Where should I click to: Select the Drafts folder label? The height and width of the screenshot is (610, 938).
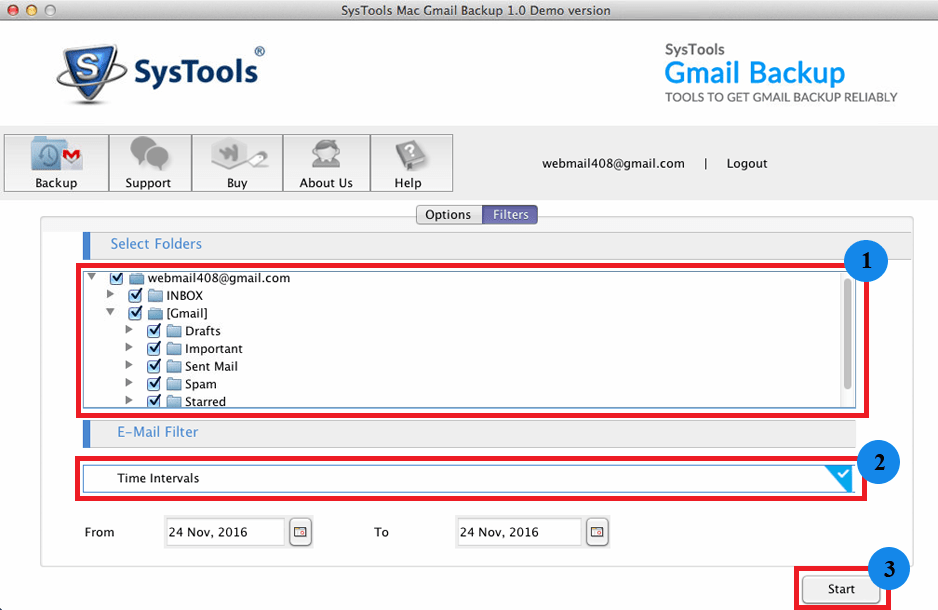coord(203,331)
